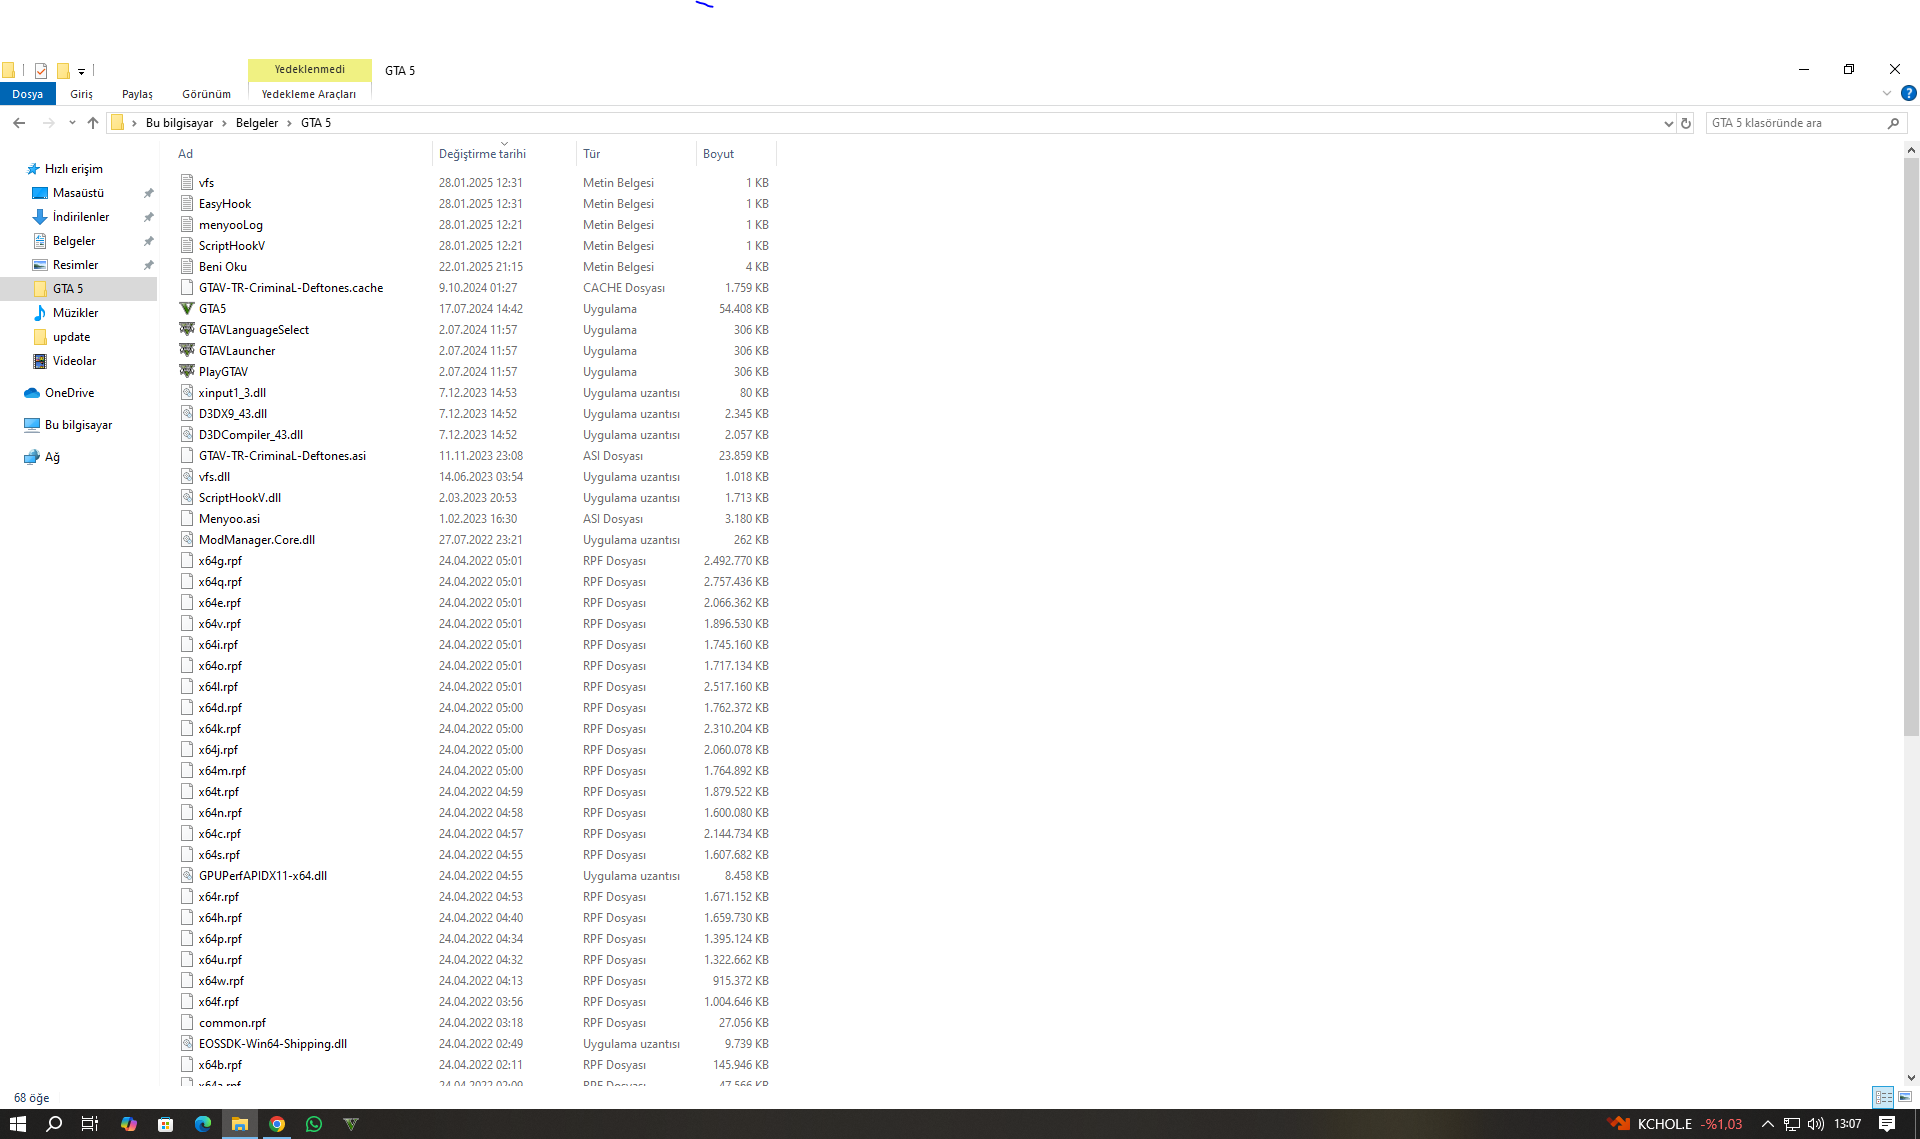Screen dimensions: 1920x1139
Task: Open Yedekleme Araçları tab
Action: click(x=309, y=94)
